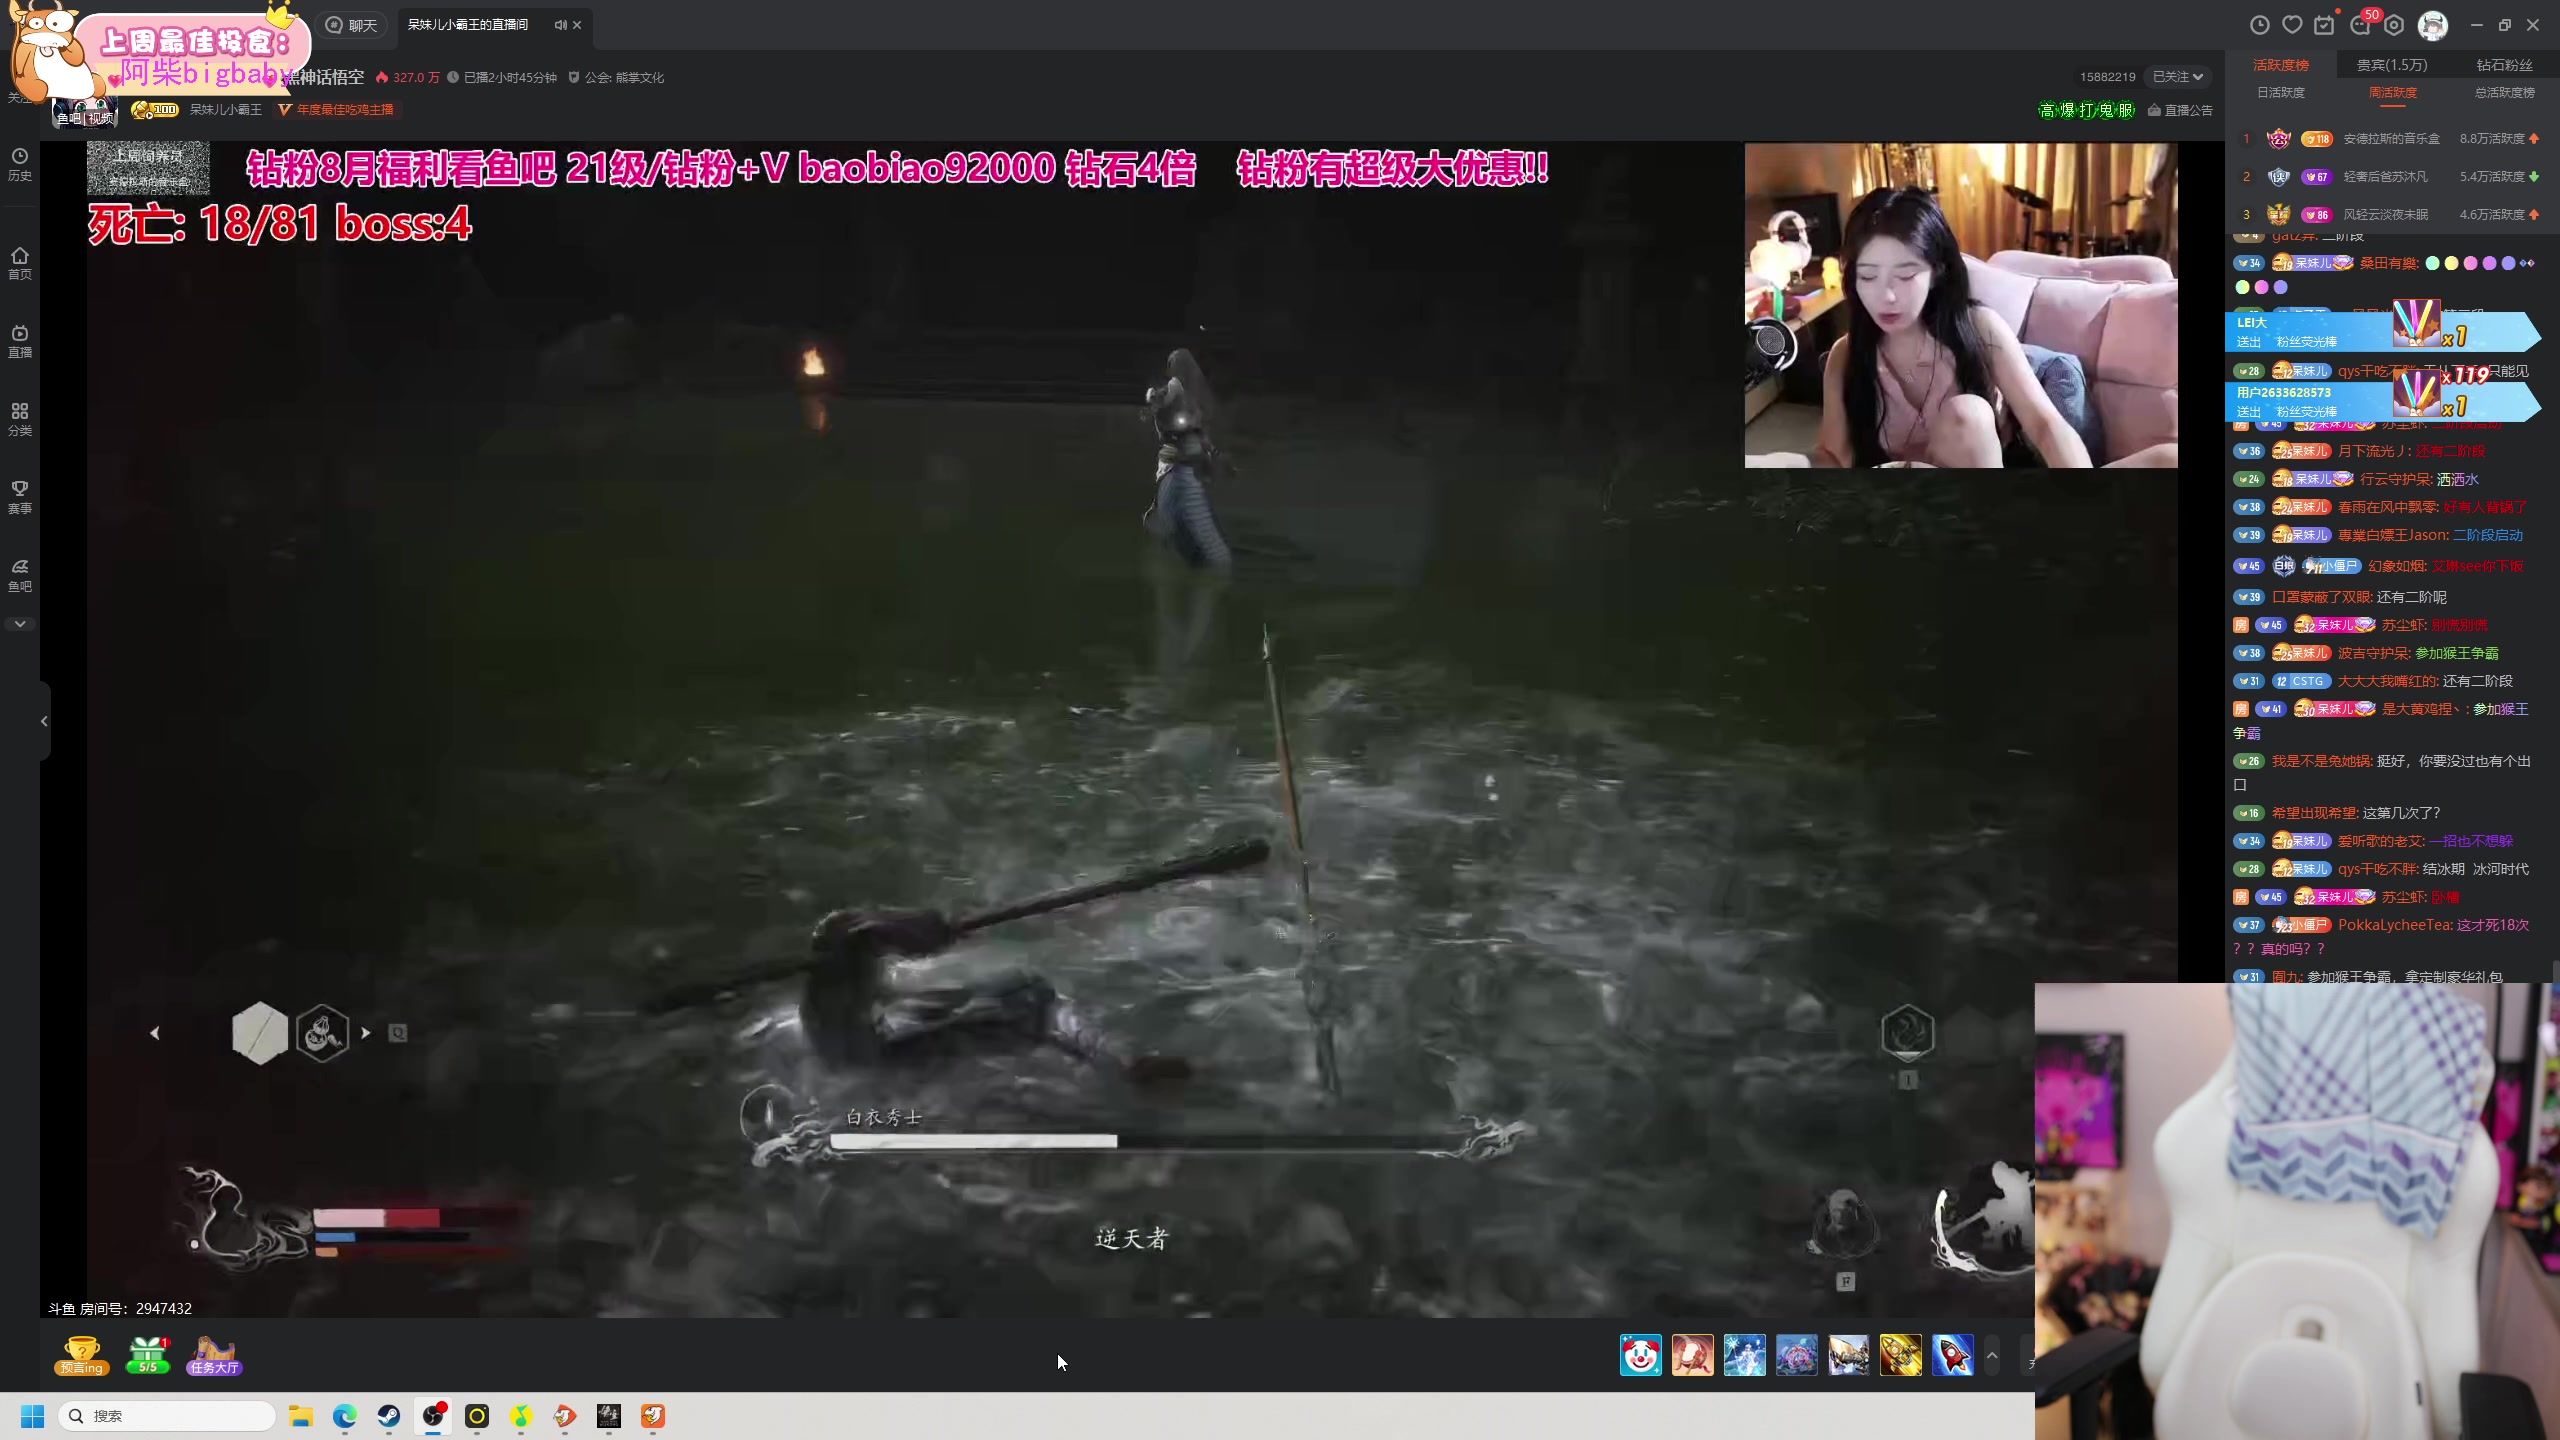This screenshot has width=2560, height=1440.
Task: Open the 直播公告 announcement
Action: (2180, 110)
